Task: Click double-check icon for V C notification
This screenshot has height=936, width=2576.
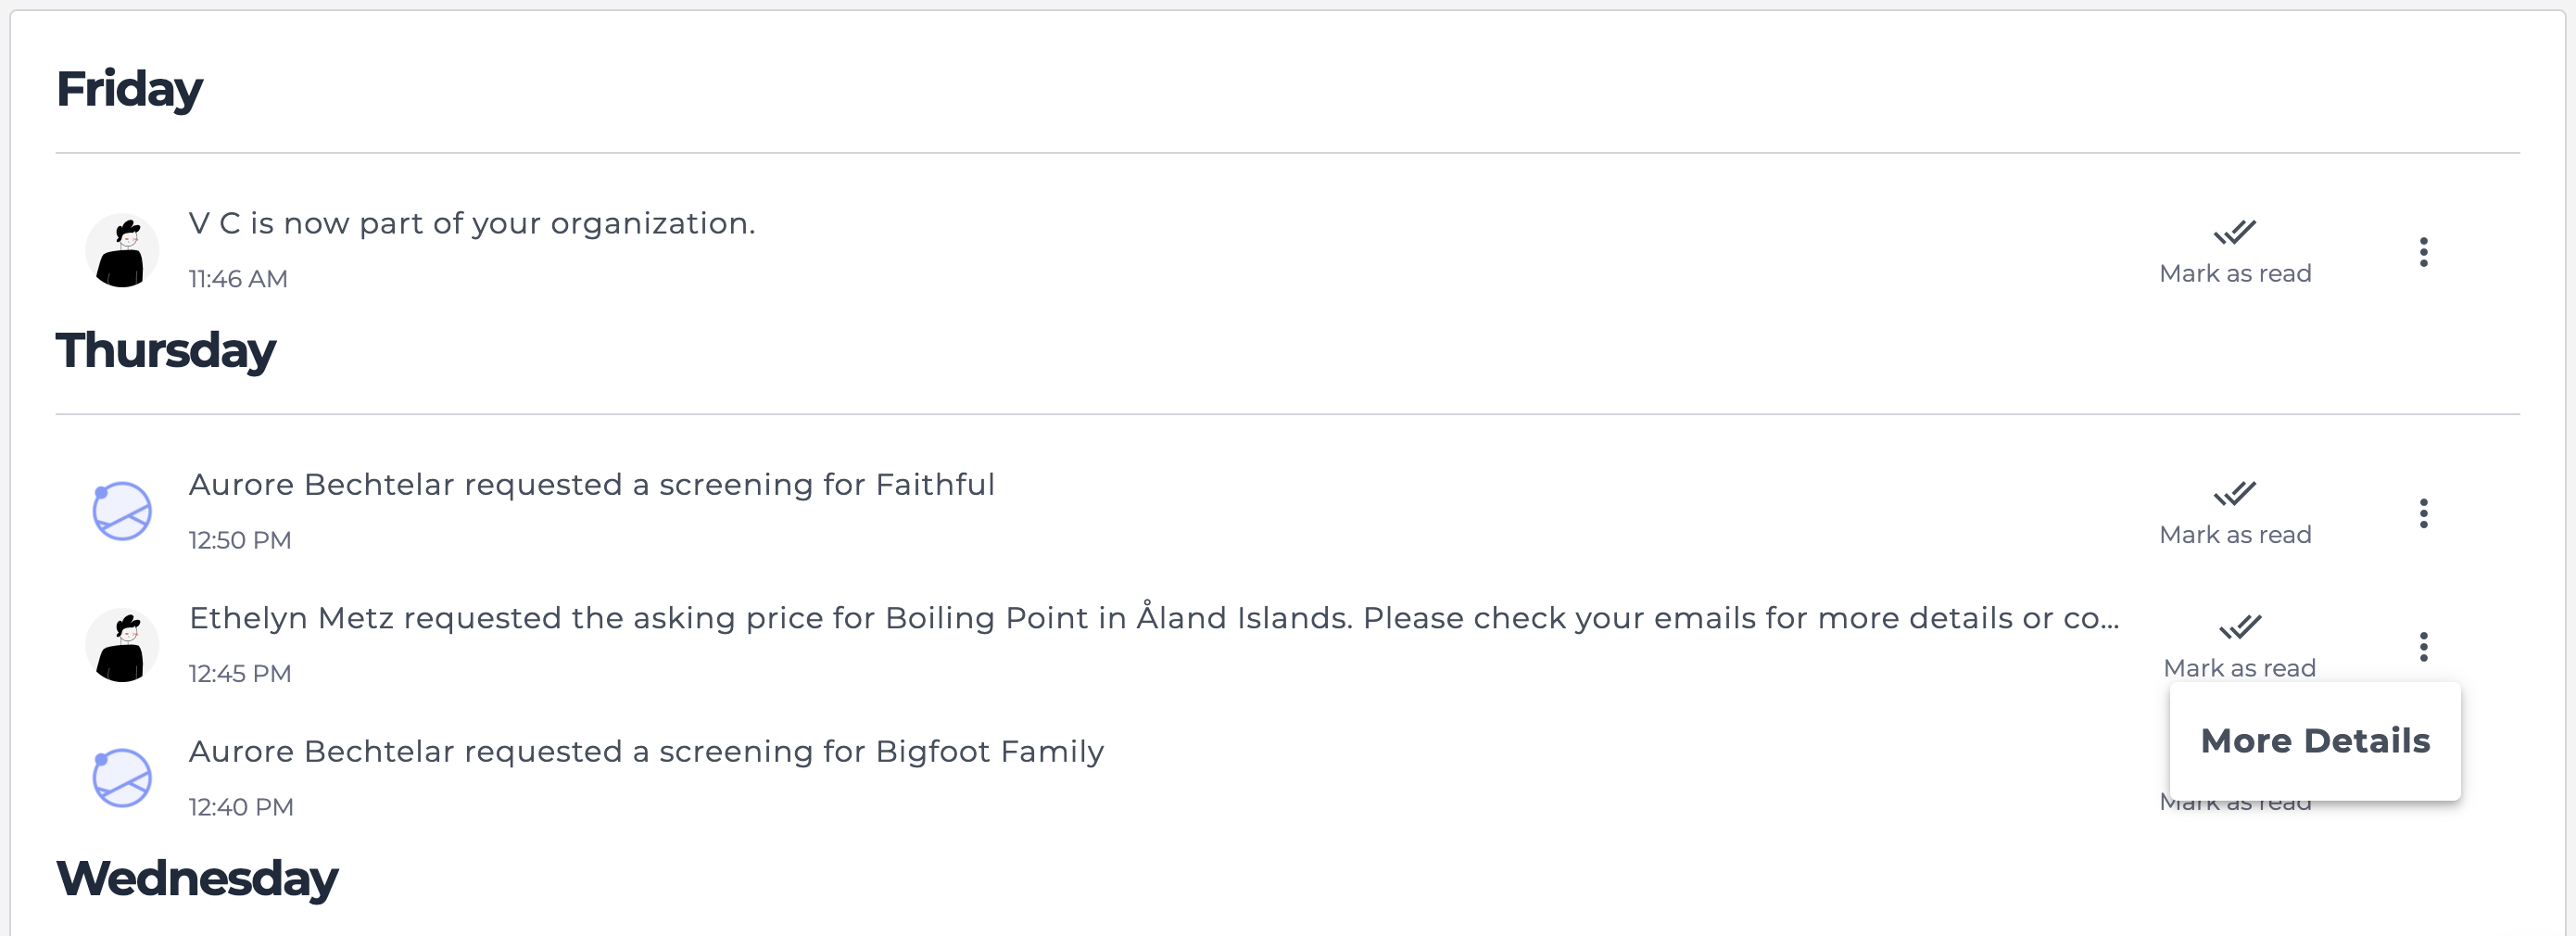Action: 2234,232
